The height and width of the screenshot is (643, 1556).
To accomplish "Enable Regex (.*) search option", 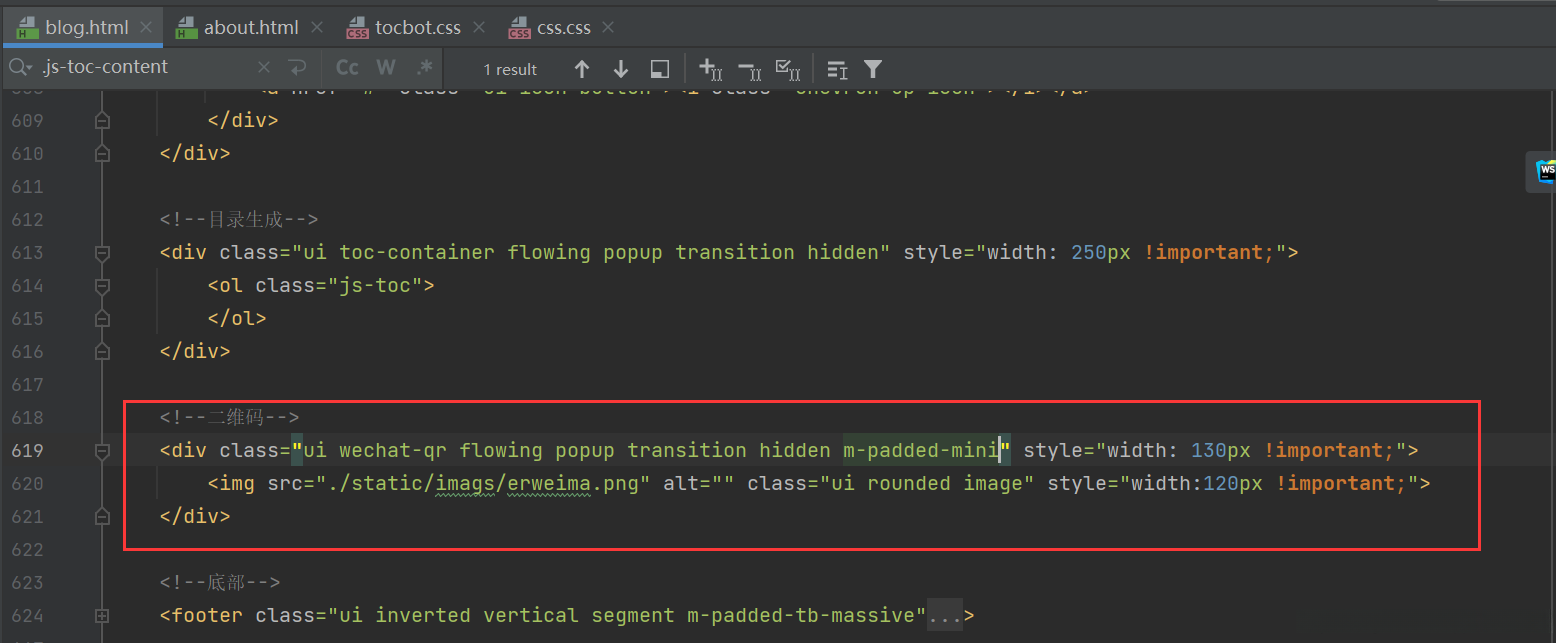I will click(424, 68).
